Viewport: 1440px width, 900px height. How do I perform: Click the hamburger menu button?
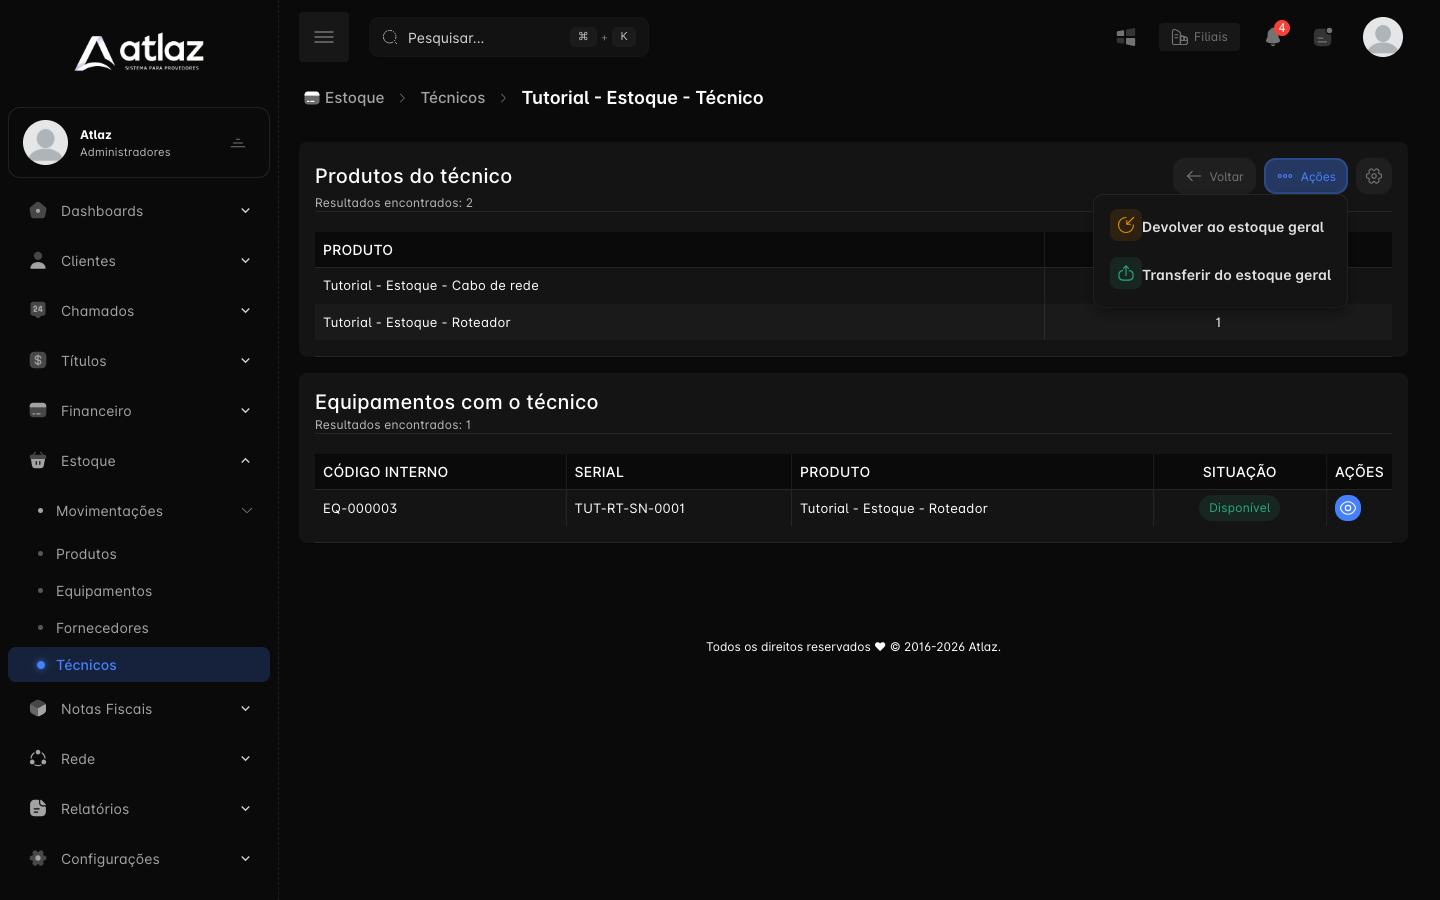(x=324, y=37)
